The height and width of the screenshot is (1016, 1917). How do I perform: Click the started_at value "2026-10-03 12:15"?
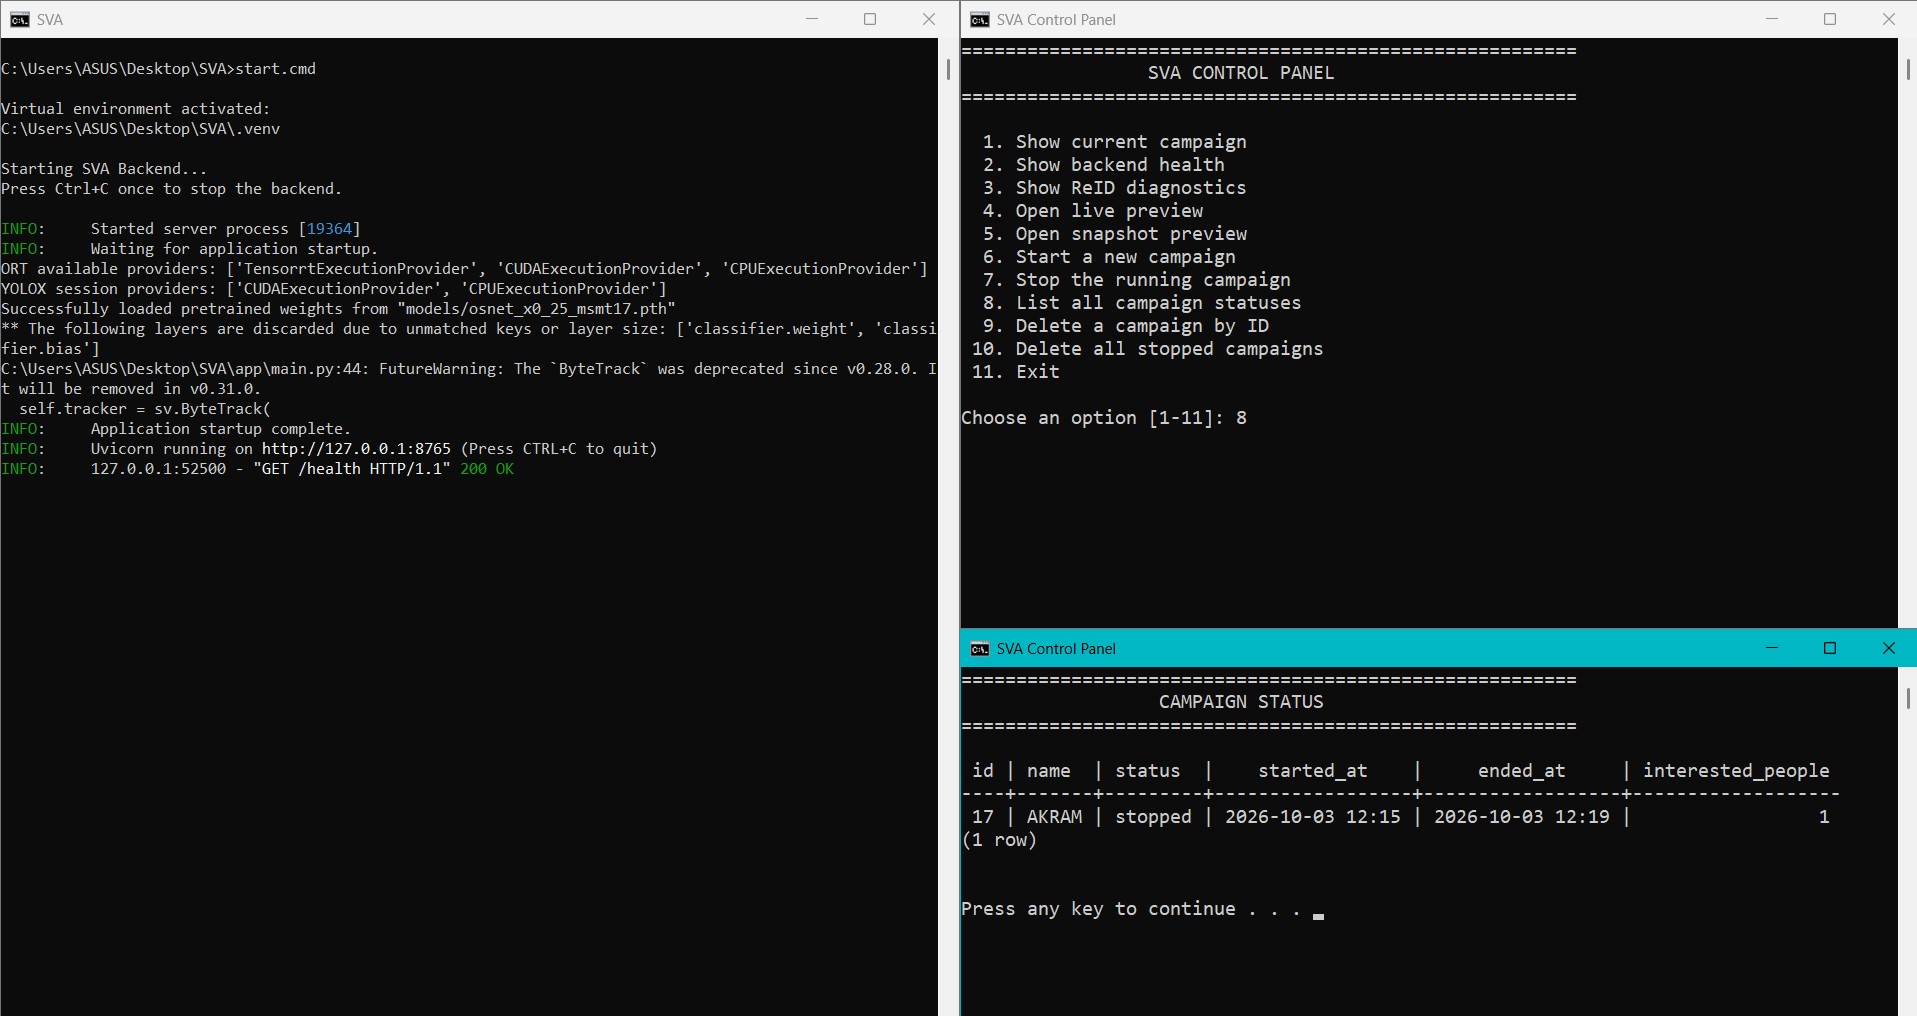click(x=1313, y=817)
